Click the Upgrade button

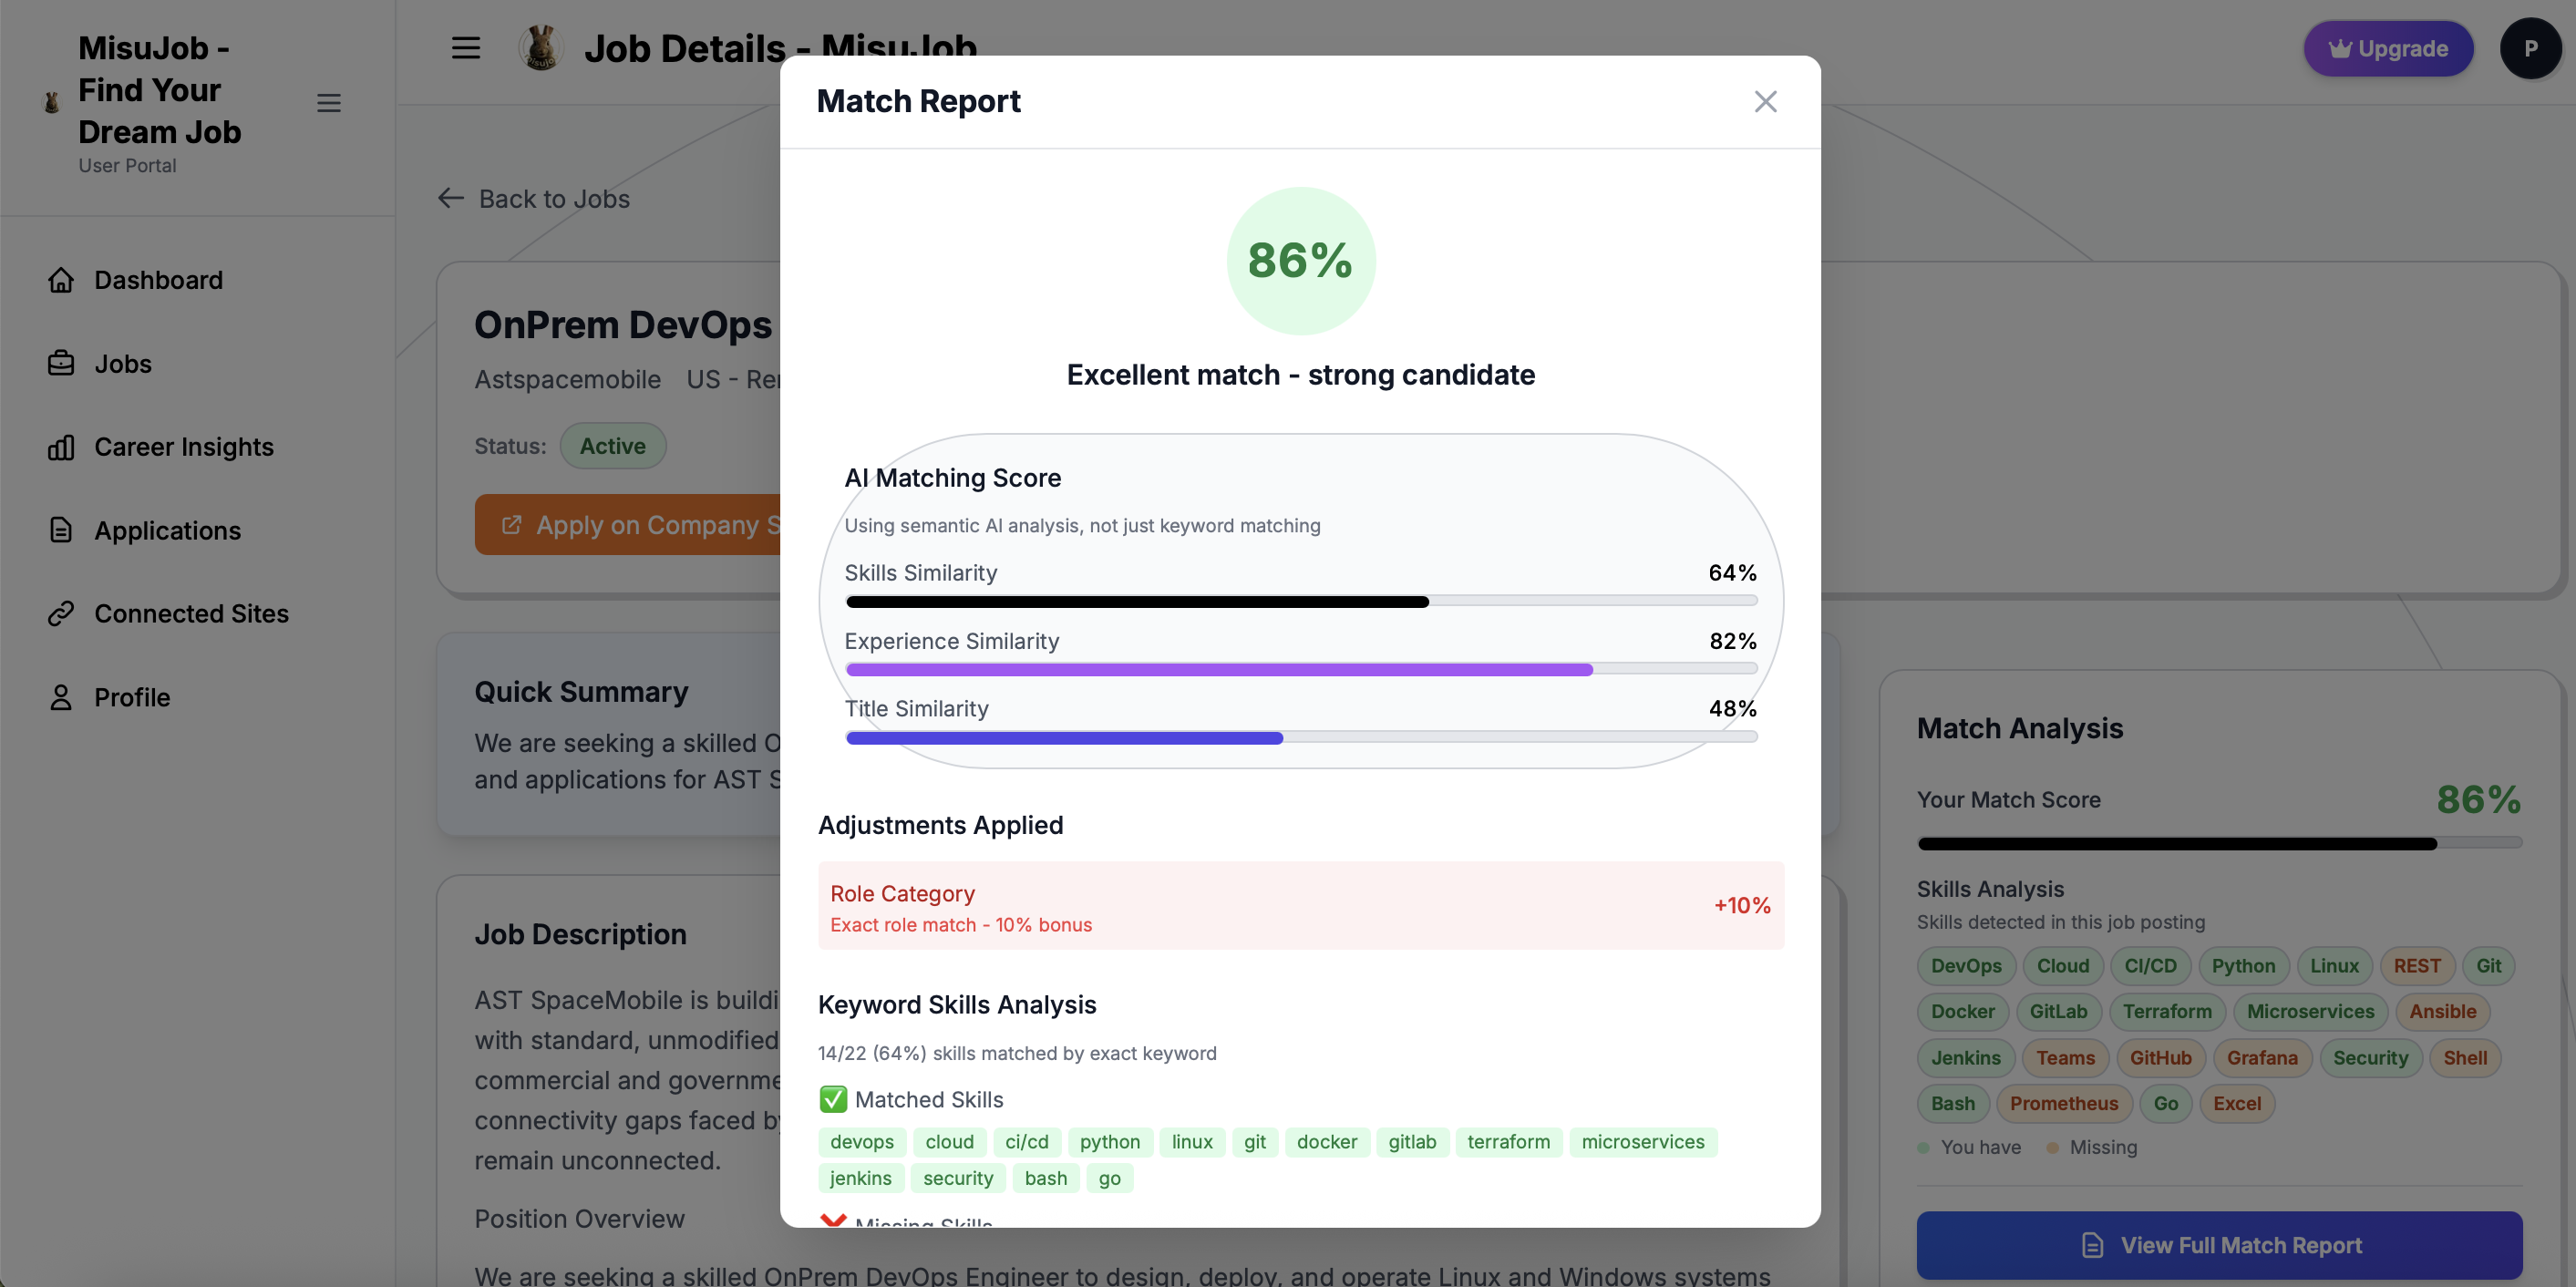coord(2389,47)
